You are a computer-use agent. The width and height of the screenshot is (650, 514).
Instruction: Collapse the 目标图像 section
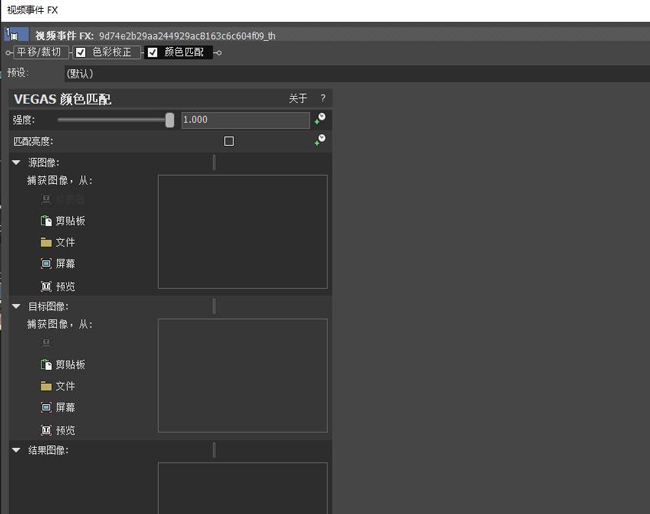16,306
